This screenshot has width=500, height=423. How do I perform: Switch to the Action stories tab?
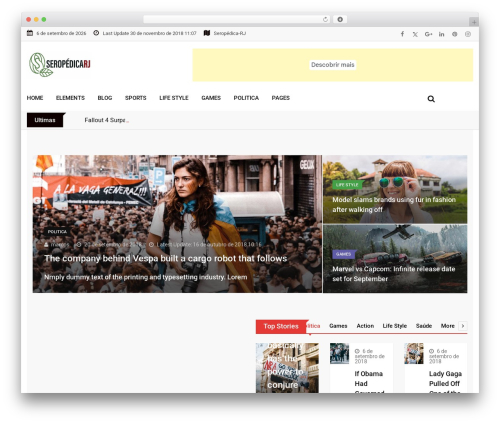pyautogui.click(x=365, y=326)
